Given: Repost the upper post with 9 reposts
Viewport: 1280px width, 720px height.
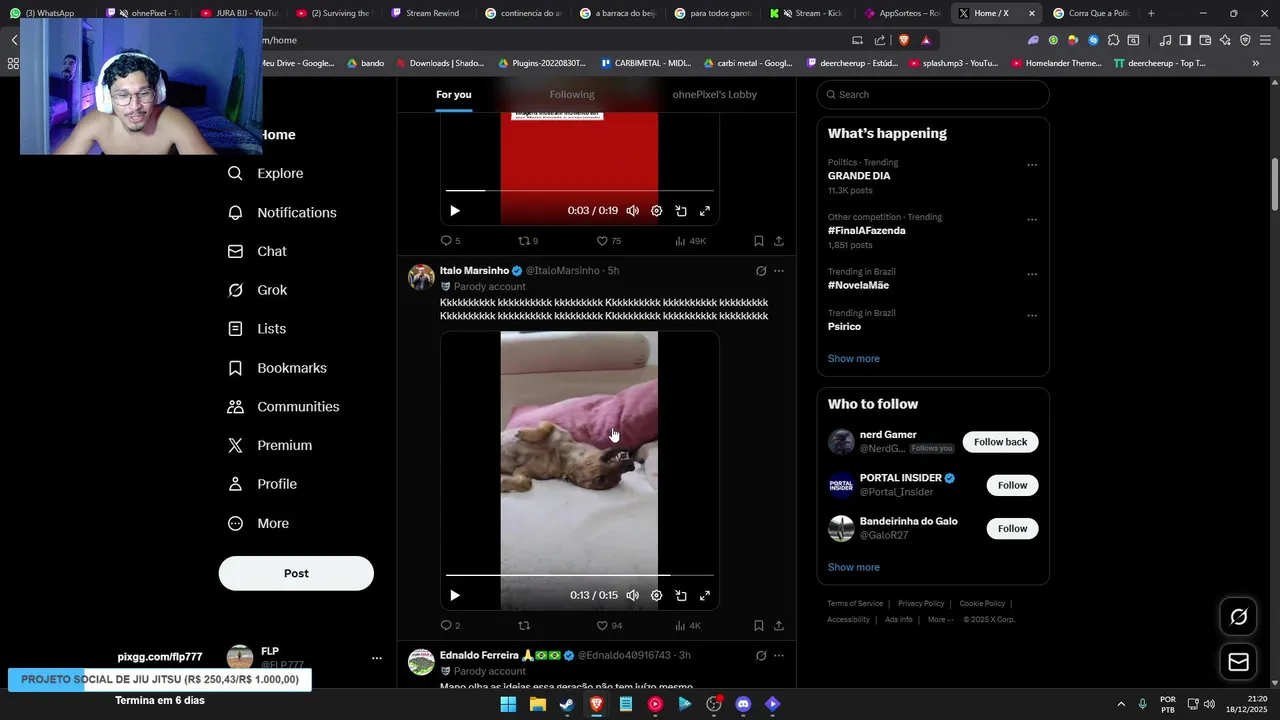Looking at the screenshot, I should (x=528, y=241).
